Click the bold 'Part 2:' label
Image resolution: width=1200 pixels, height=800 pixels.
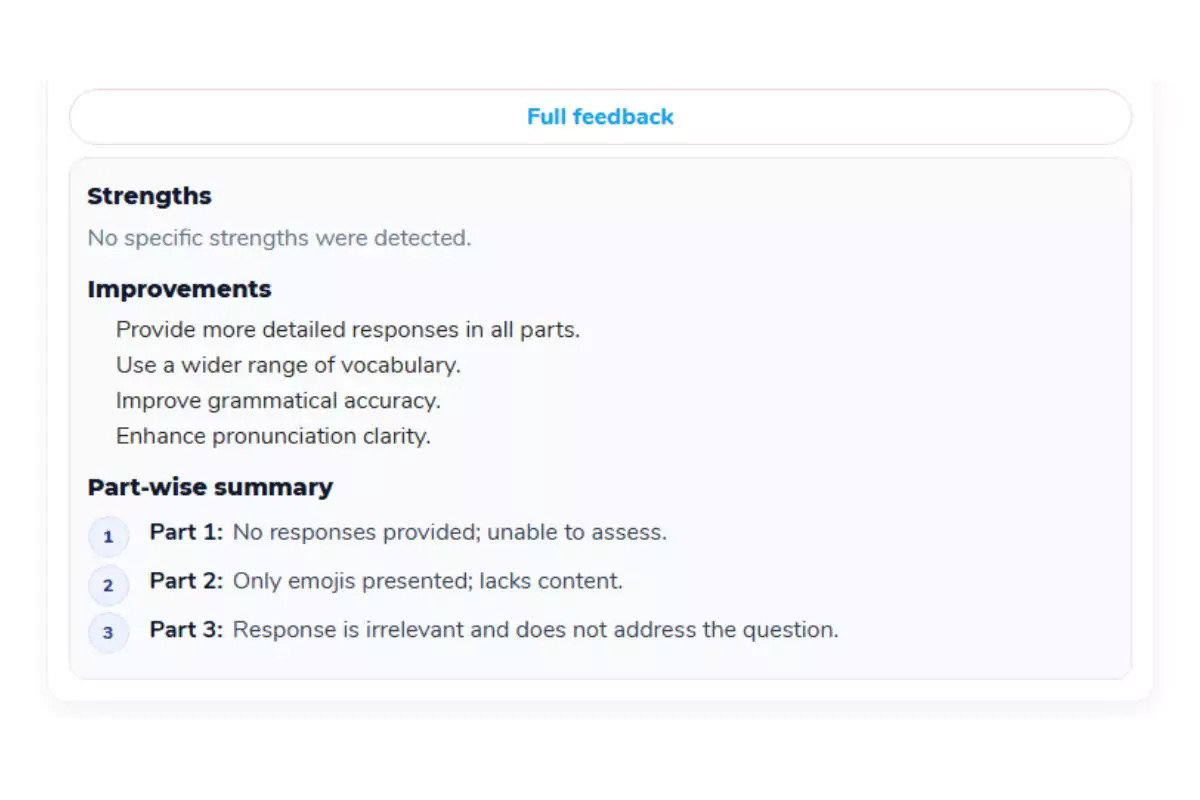186,581
